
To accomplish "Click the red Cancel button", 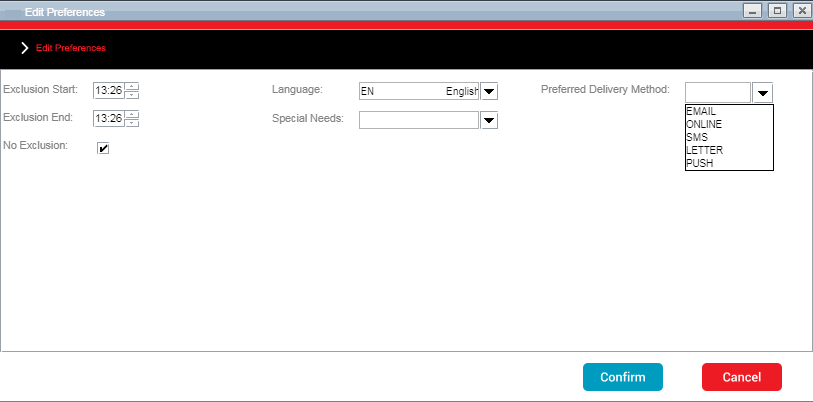I will tap(741, 377).
